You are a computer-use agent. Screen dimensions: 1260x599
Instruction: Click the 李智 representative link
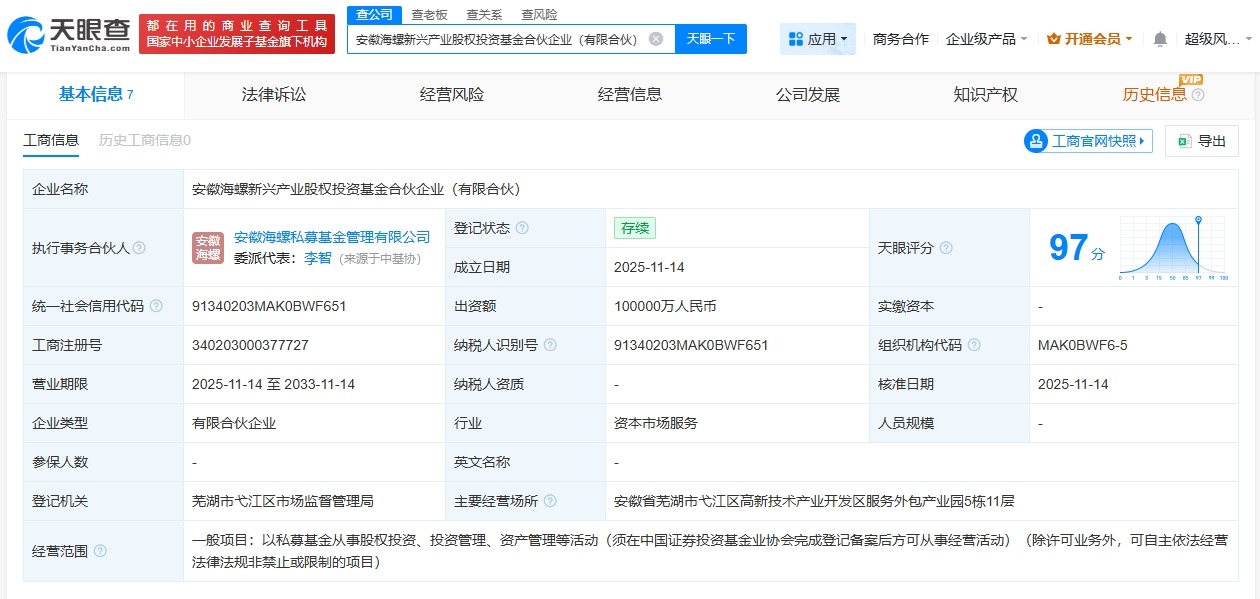(x=316, y=258)
